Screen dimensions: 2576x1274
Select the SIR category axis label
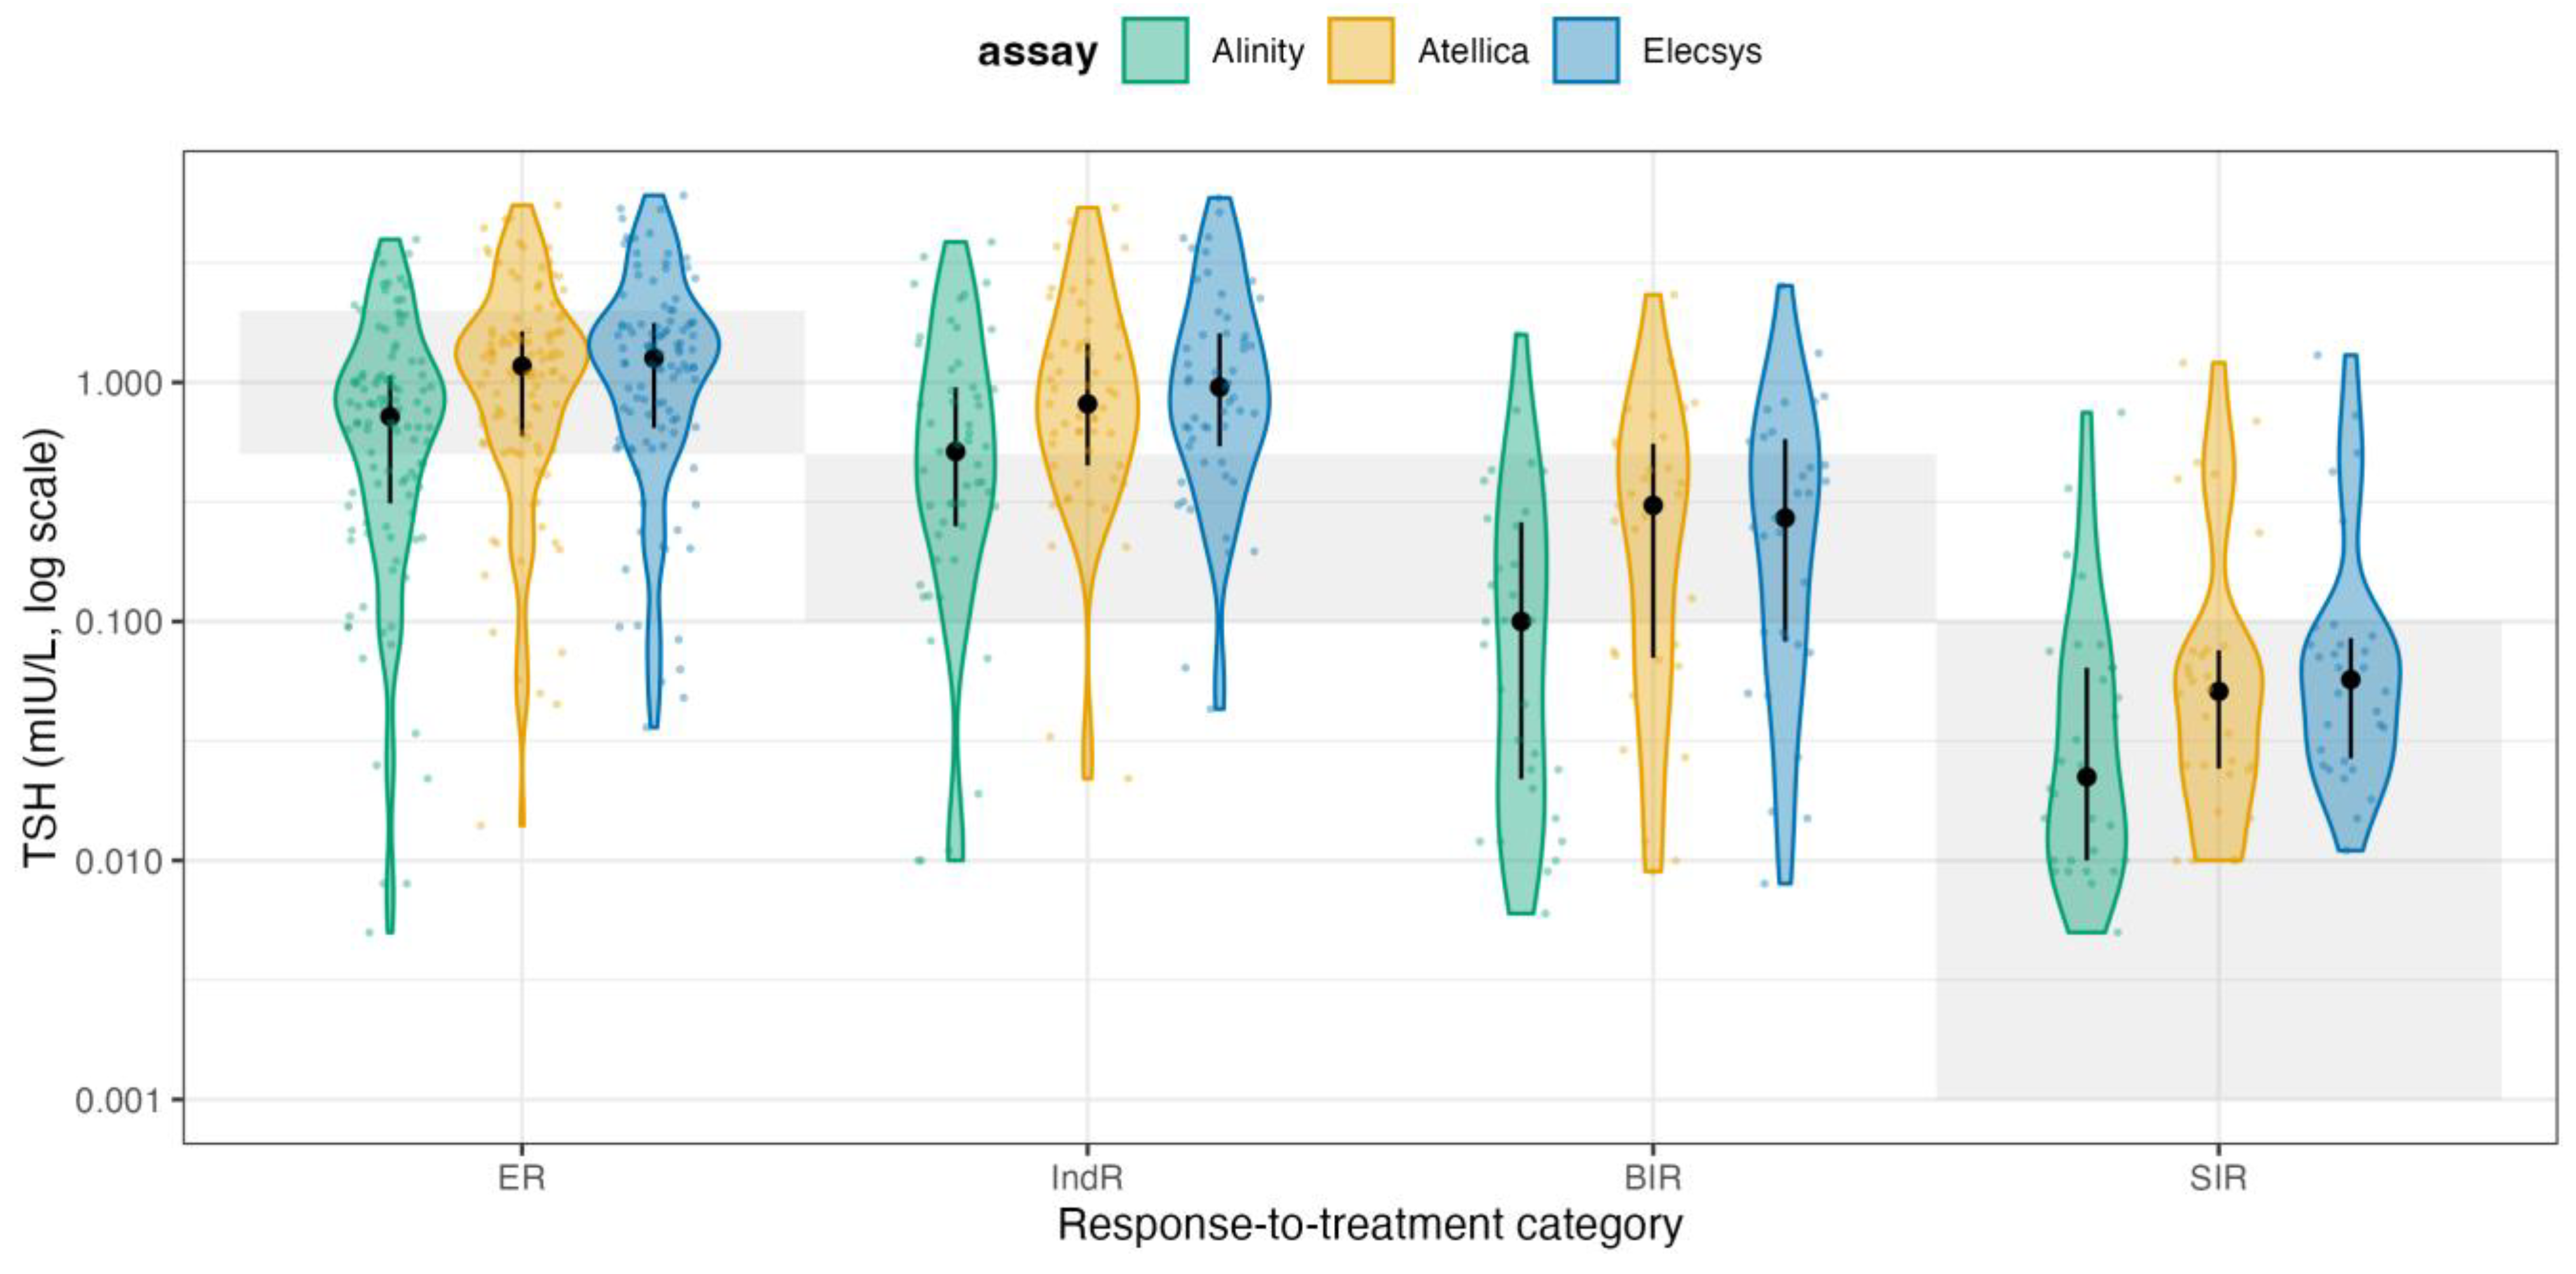click(2218, 1178)
